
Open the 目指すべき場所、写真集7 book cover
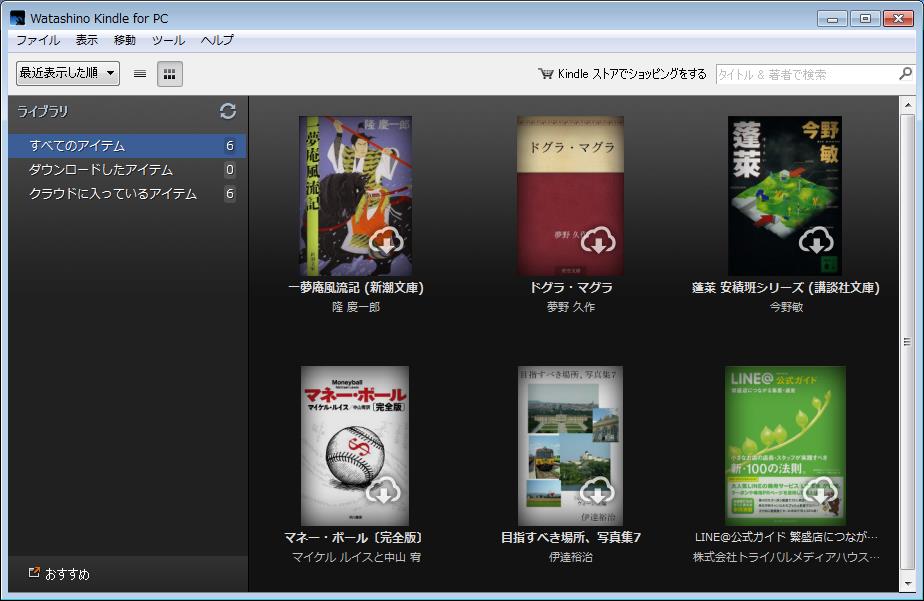[x=570, y=445]
